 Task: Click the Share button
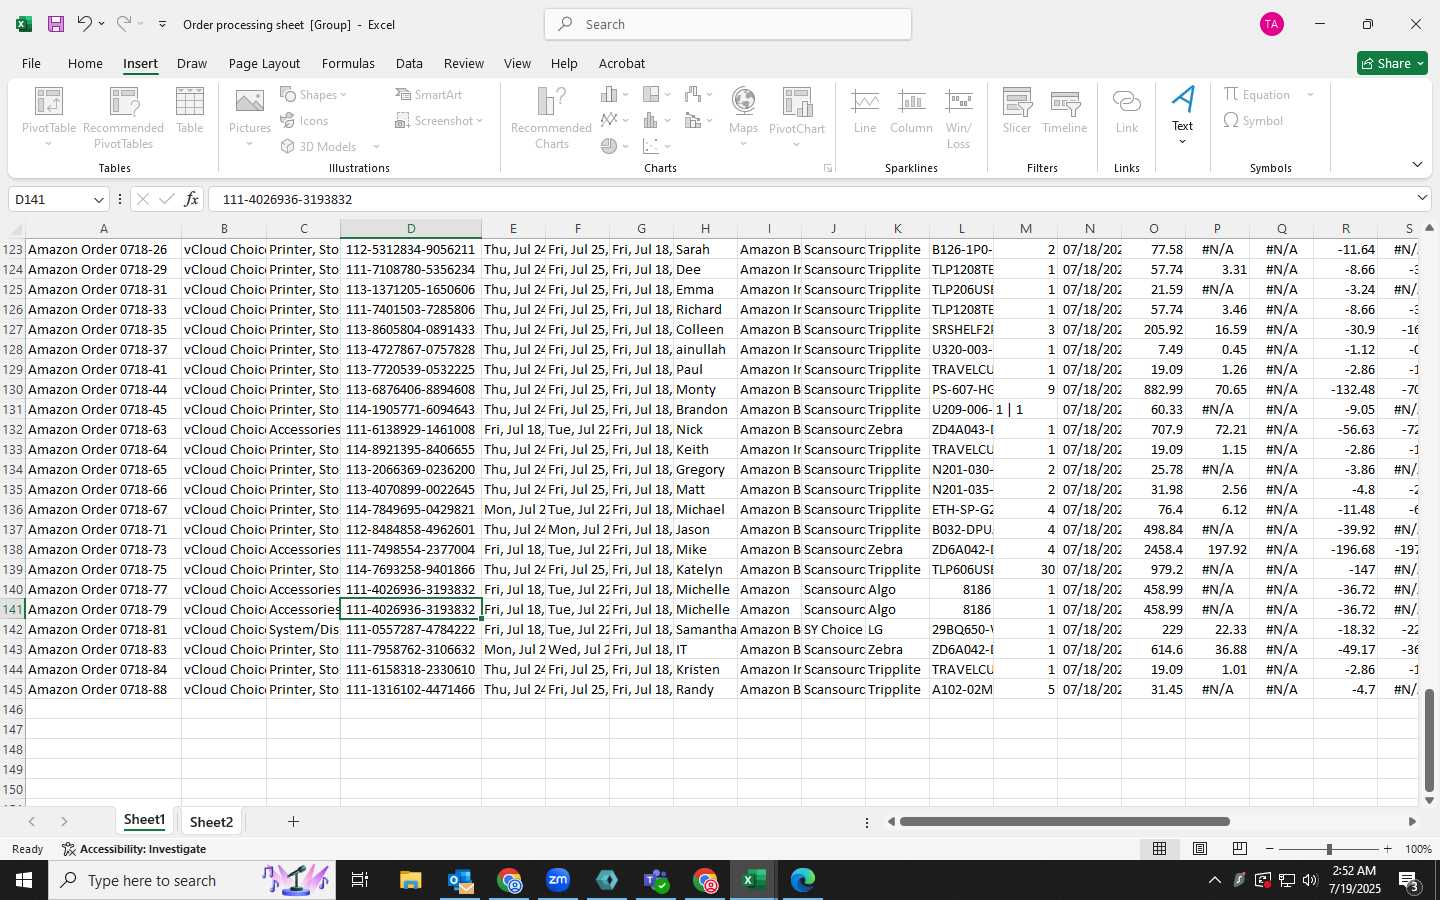(x=1392, y=63)
